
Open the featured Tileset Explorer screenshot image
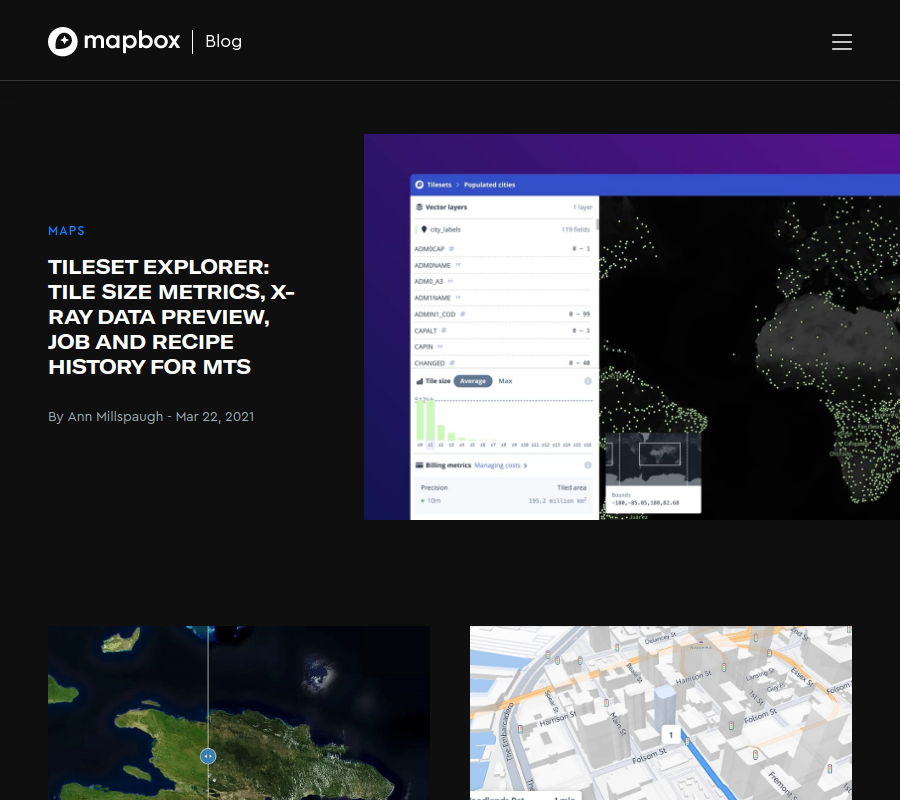(632, 327)
